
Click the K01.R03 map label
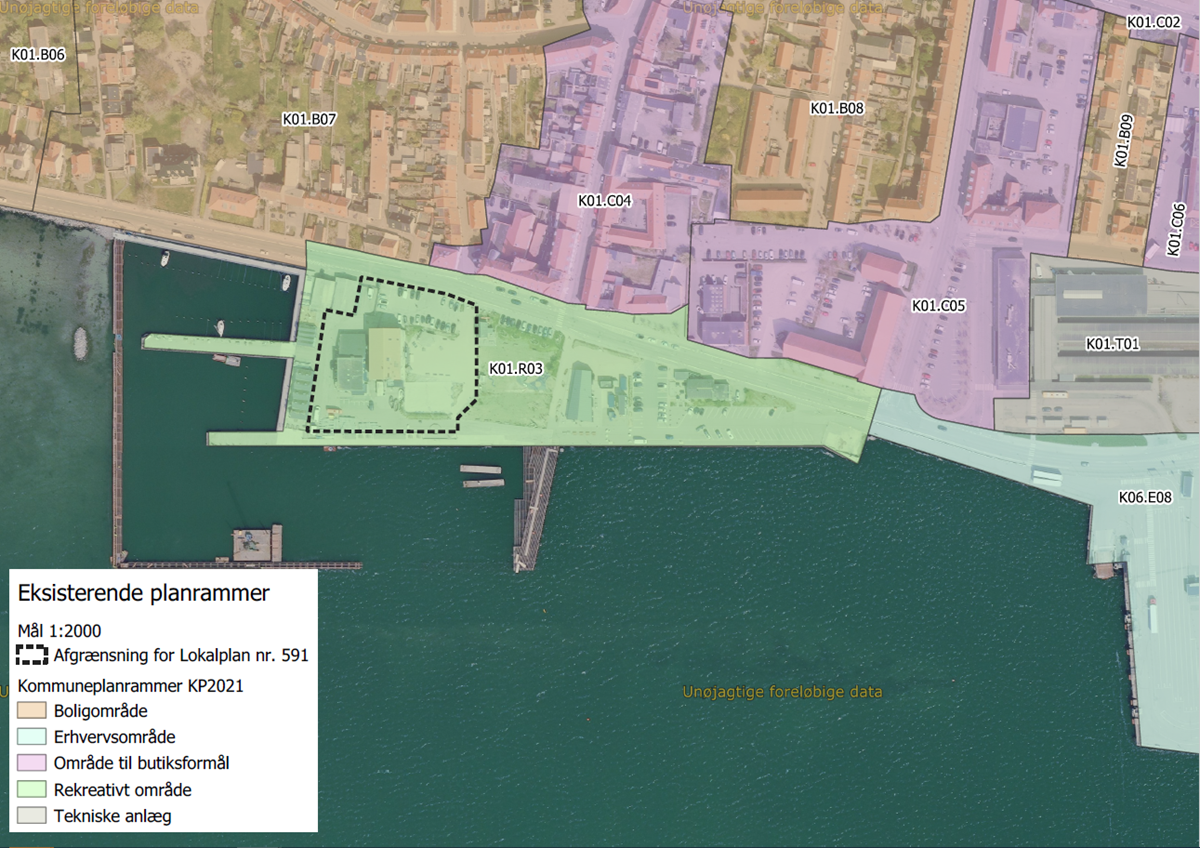click(515, 369)
